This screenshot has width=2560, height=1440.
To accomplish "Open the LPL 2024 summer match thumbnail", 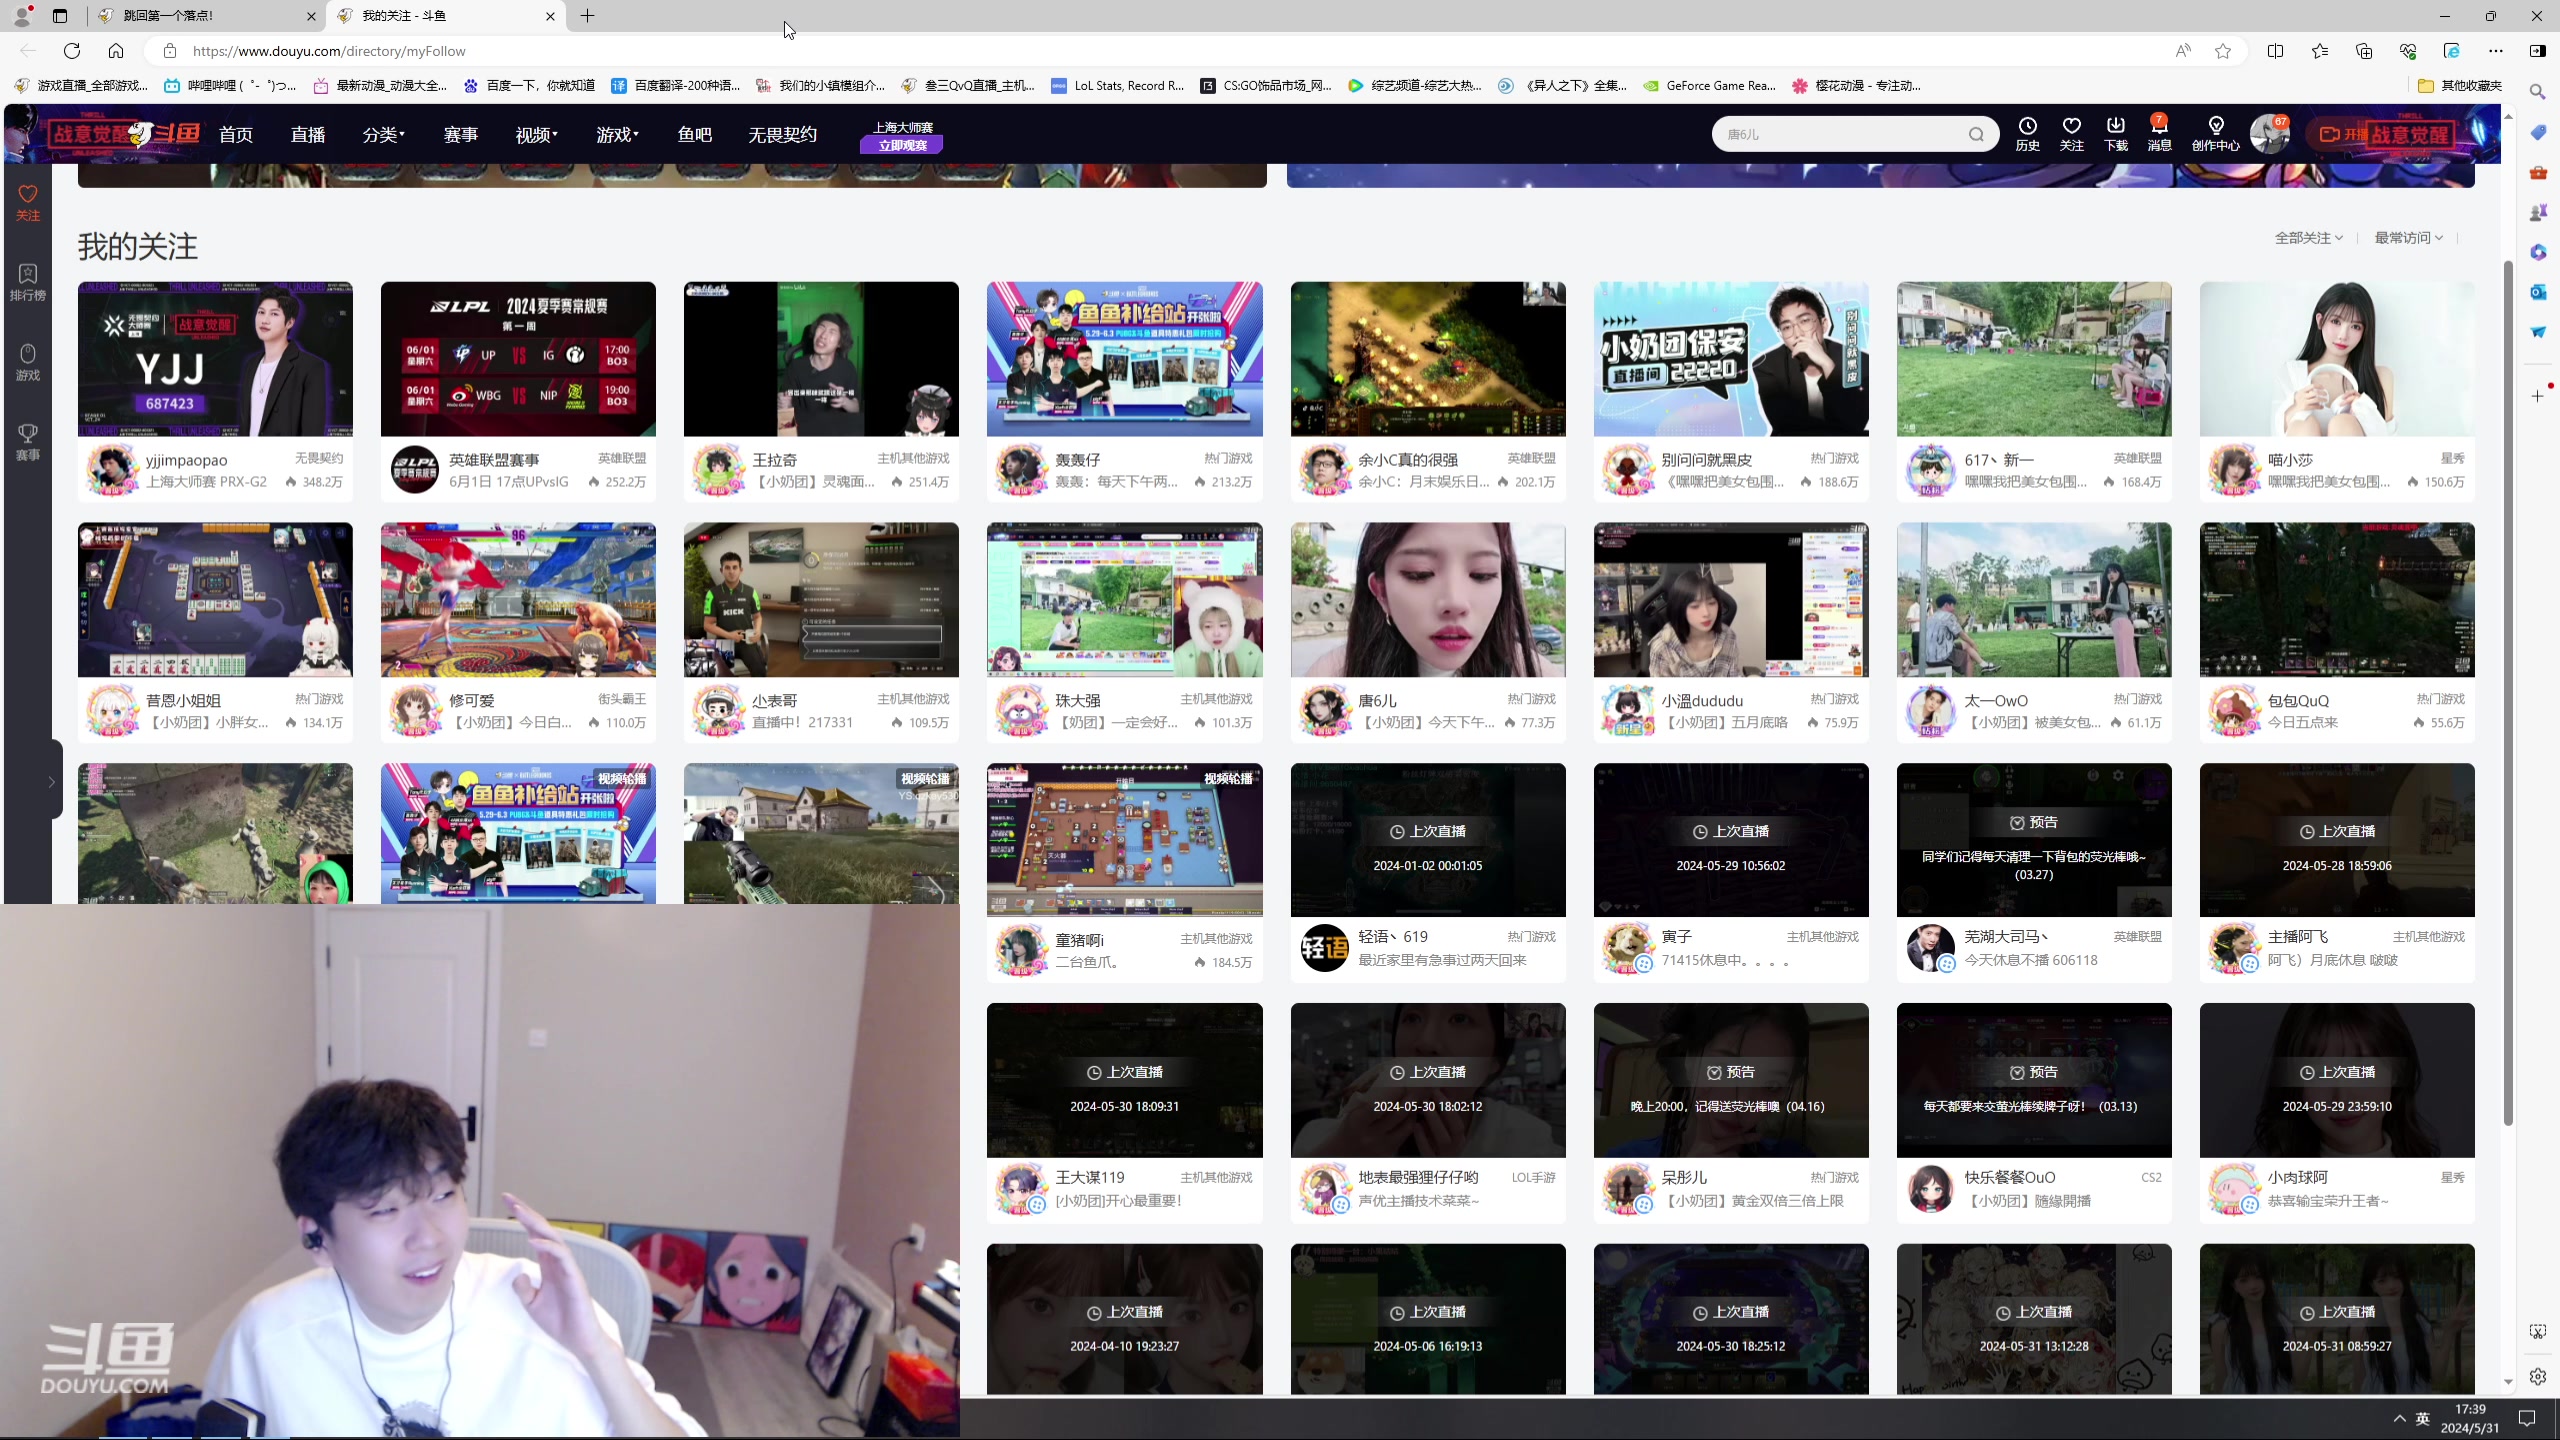I will [x=518, y=359].
